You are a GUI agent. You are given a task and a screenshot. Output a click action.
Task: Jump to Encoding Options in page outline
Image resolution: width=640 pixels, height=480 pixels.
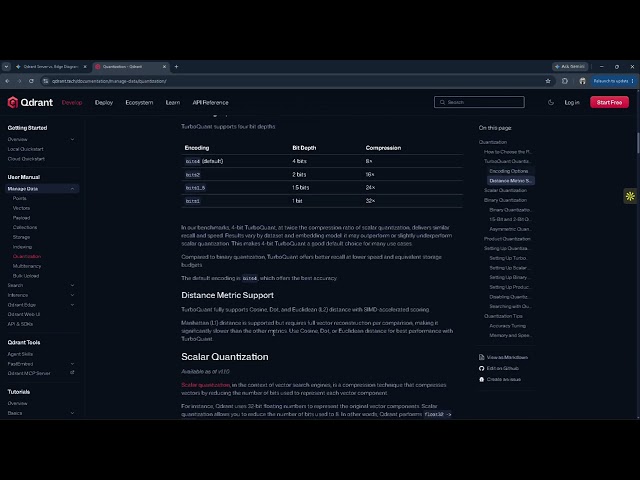[x=509, y=171]
